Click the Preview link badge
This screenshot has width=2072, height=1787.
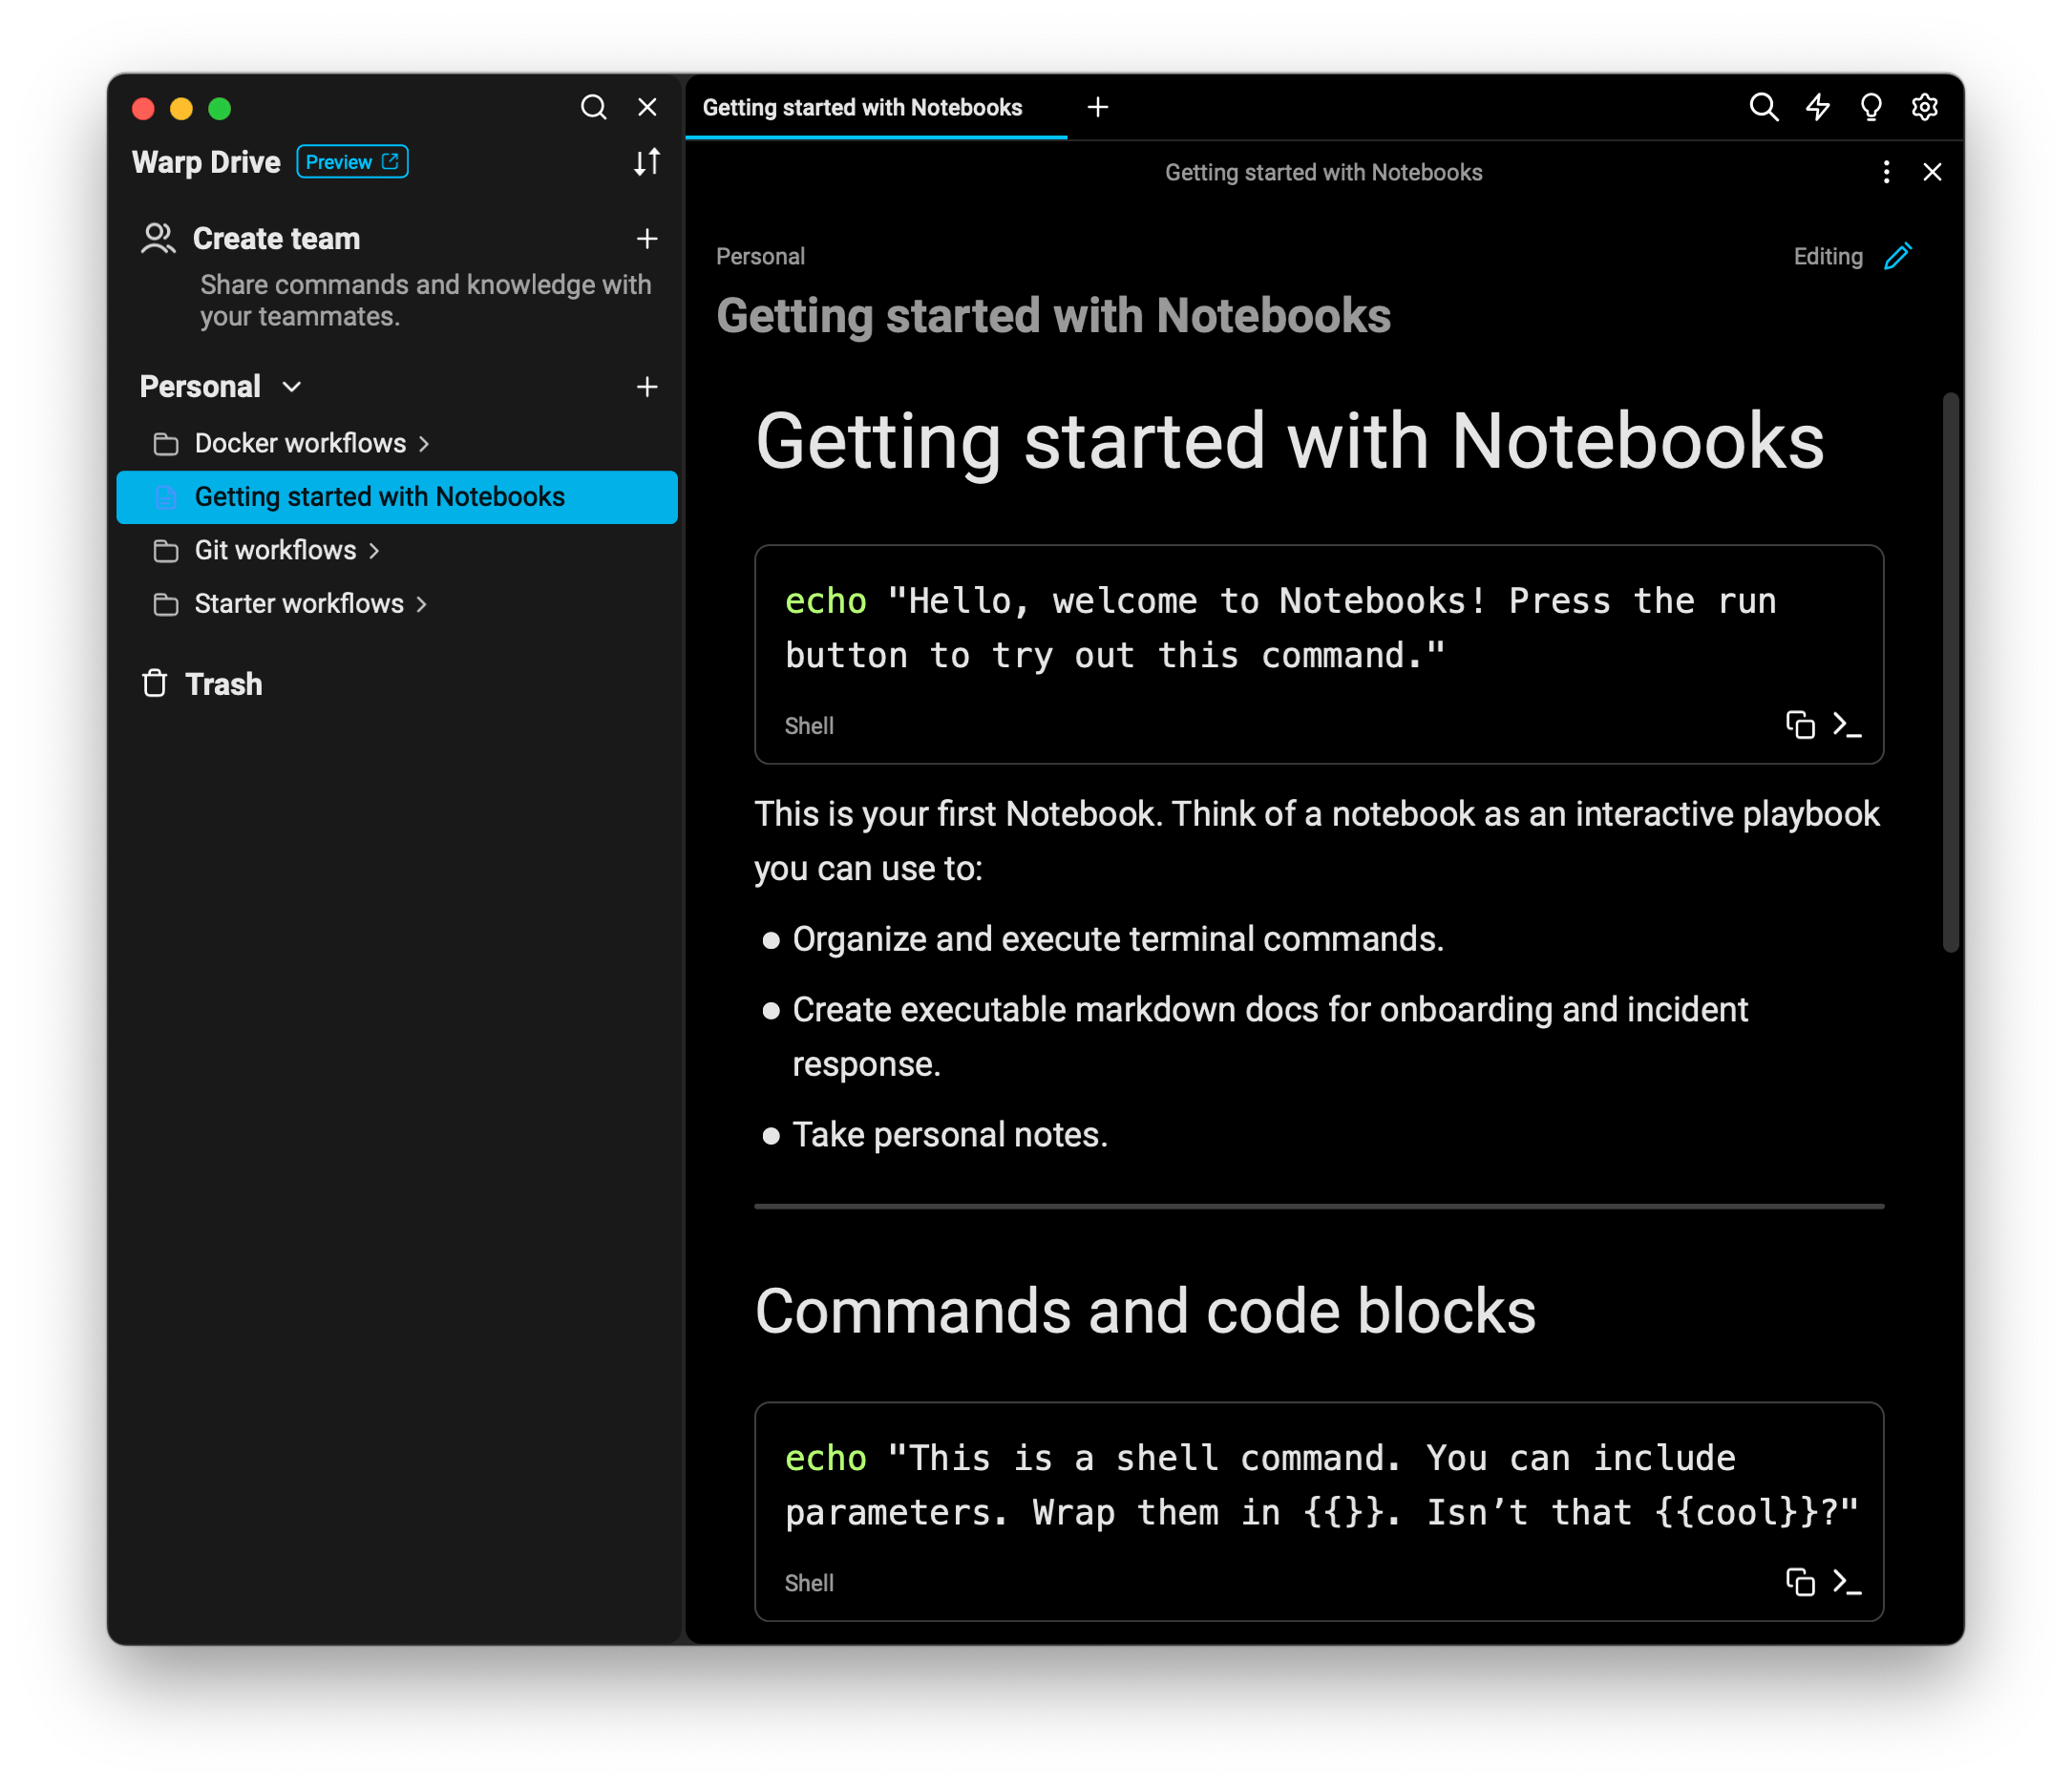[352, 162]
